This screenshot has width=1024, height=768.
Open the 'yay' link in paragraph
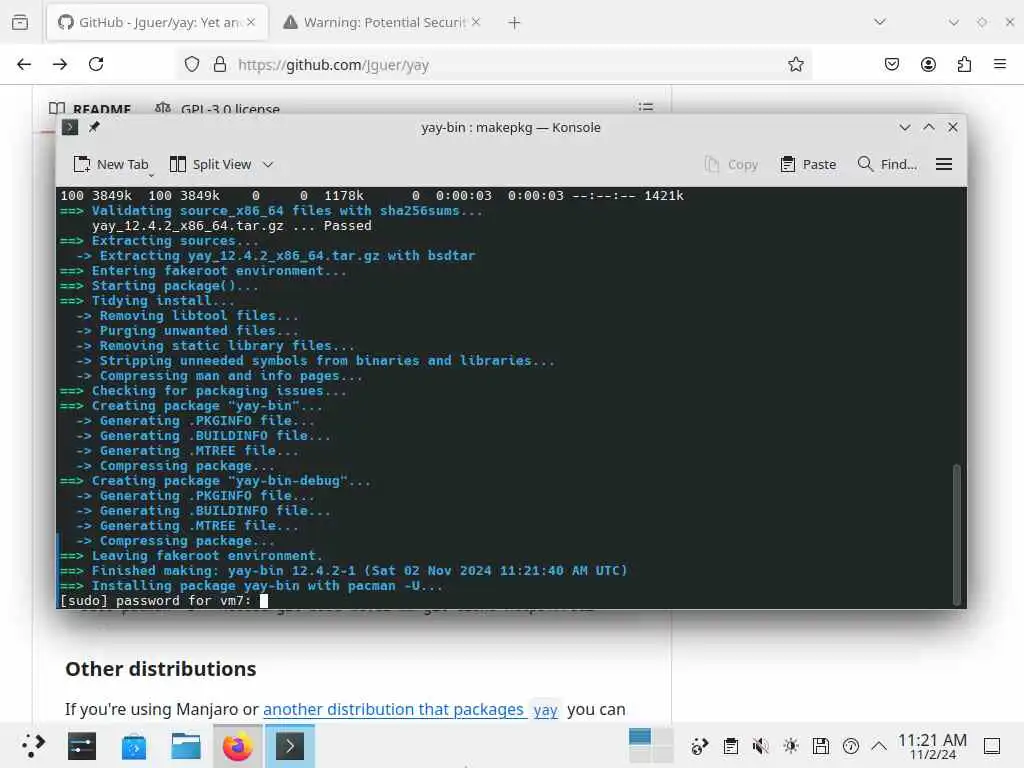(x=545, y=709)
